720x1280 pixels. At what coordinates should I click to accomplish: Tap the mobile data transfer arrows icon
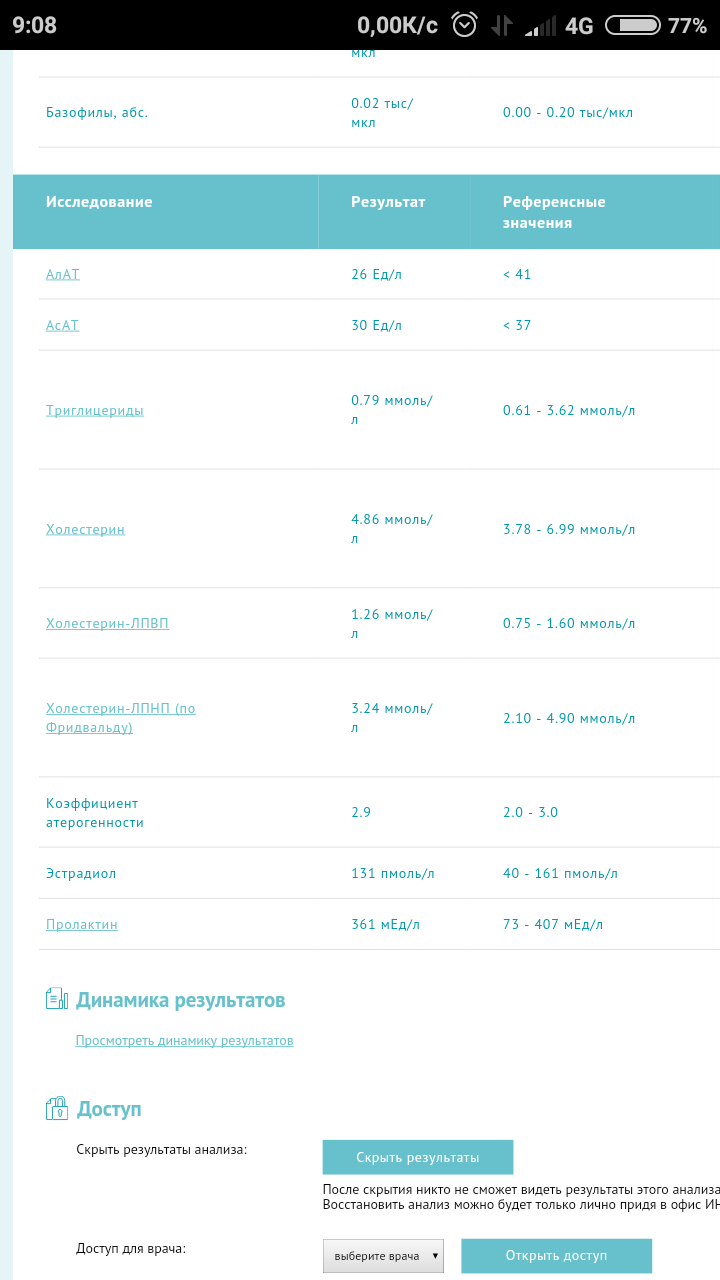tap(501, 25)
